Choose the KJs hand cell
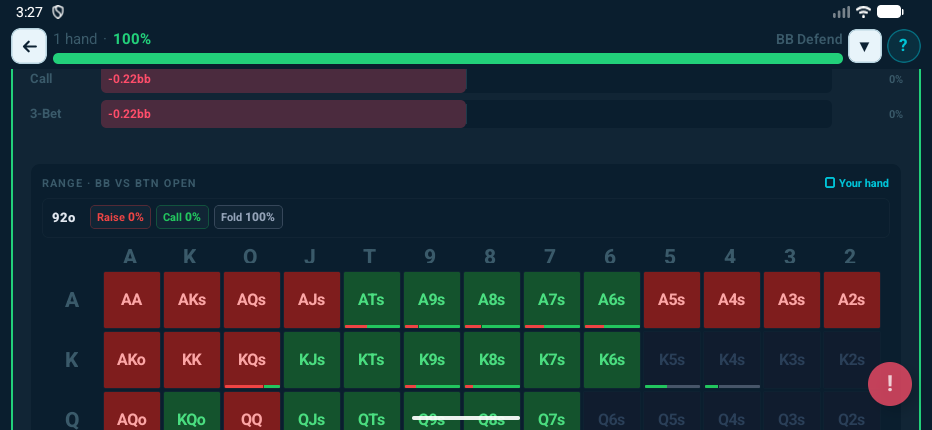This screenshot has width=932, height=430. 311,360
